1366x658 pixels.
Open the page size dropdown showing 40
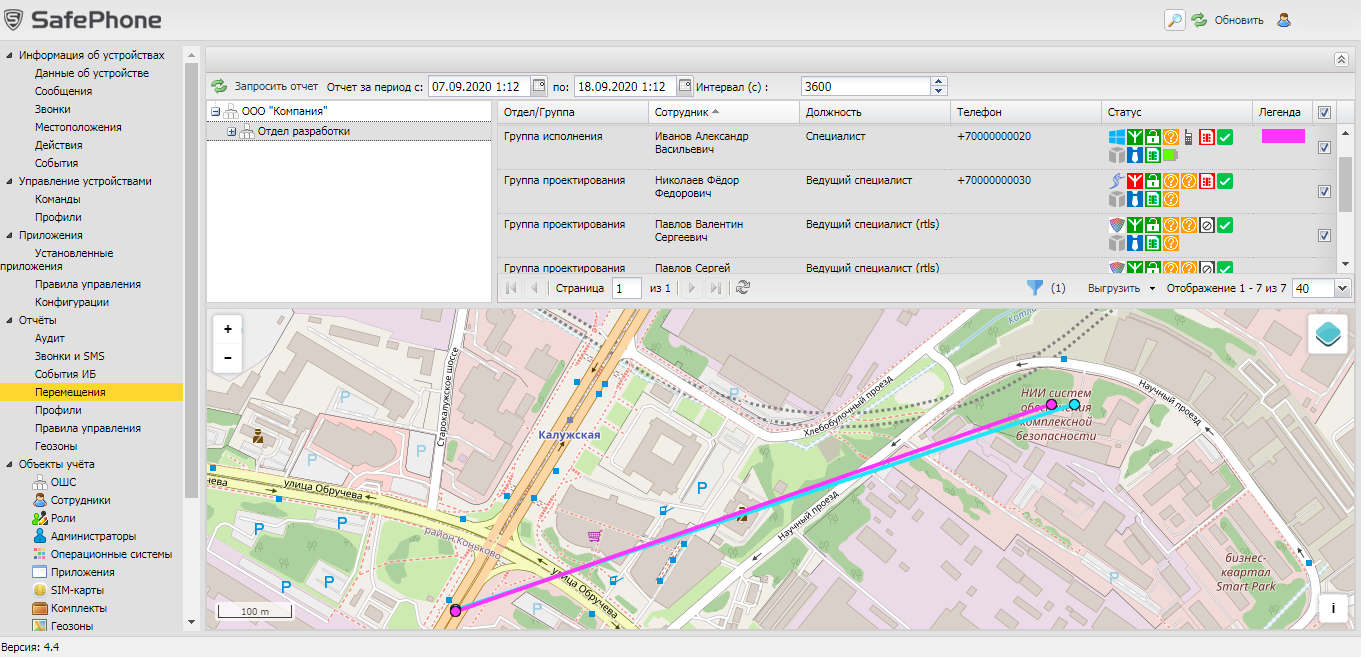pos(1341,288)
